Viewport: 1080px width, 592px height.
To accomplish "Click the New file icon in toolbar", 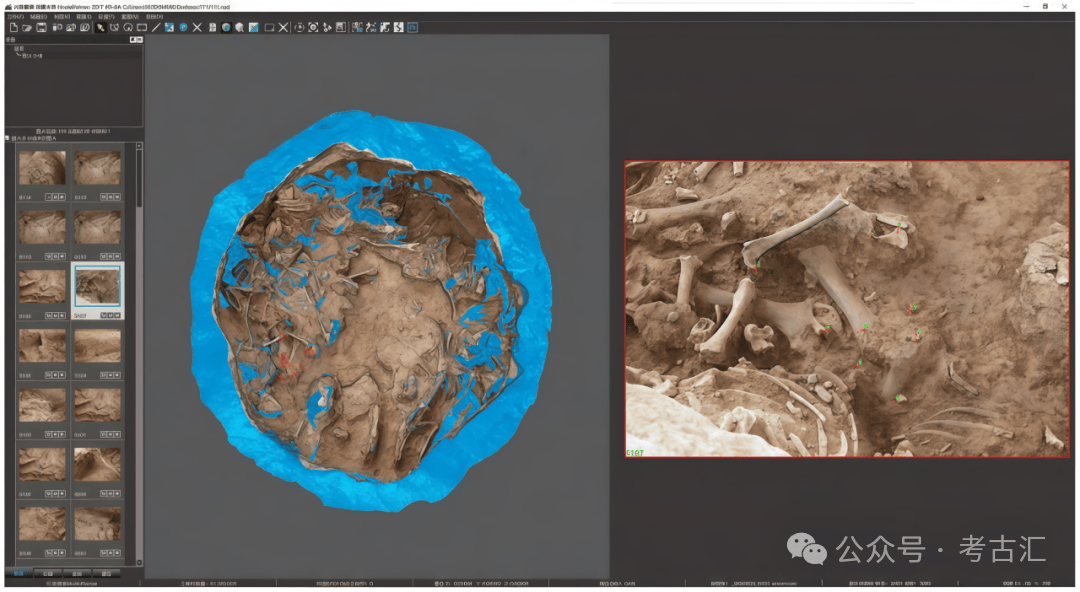I will pos(13,27).
